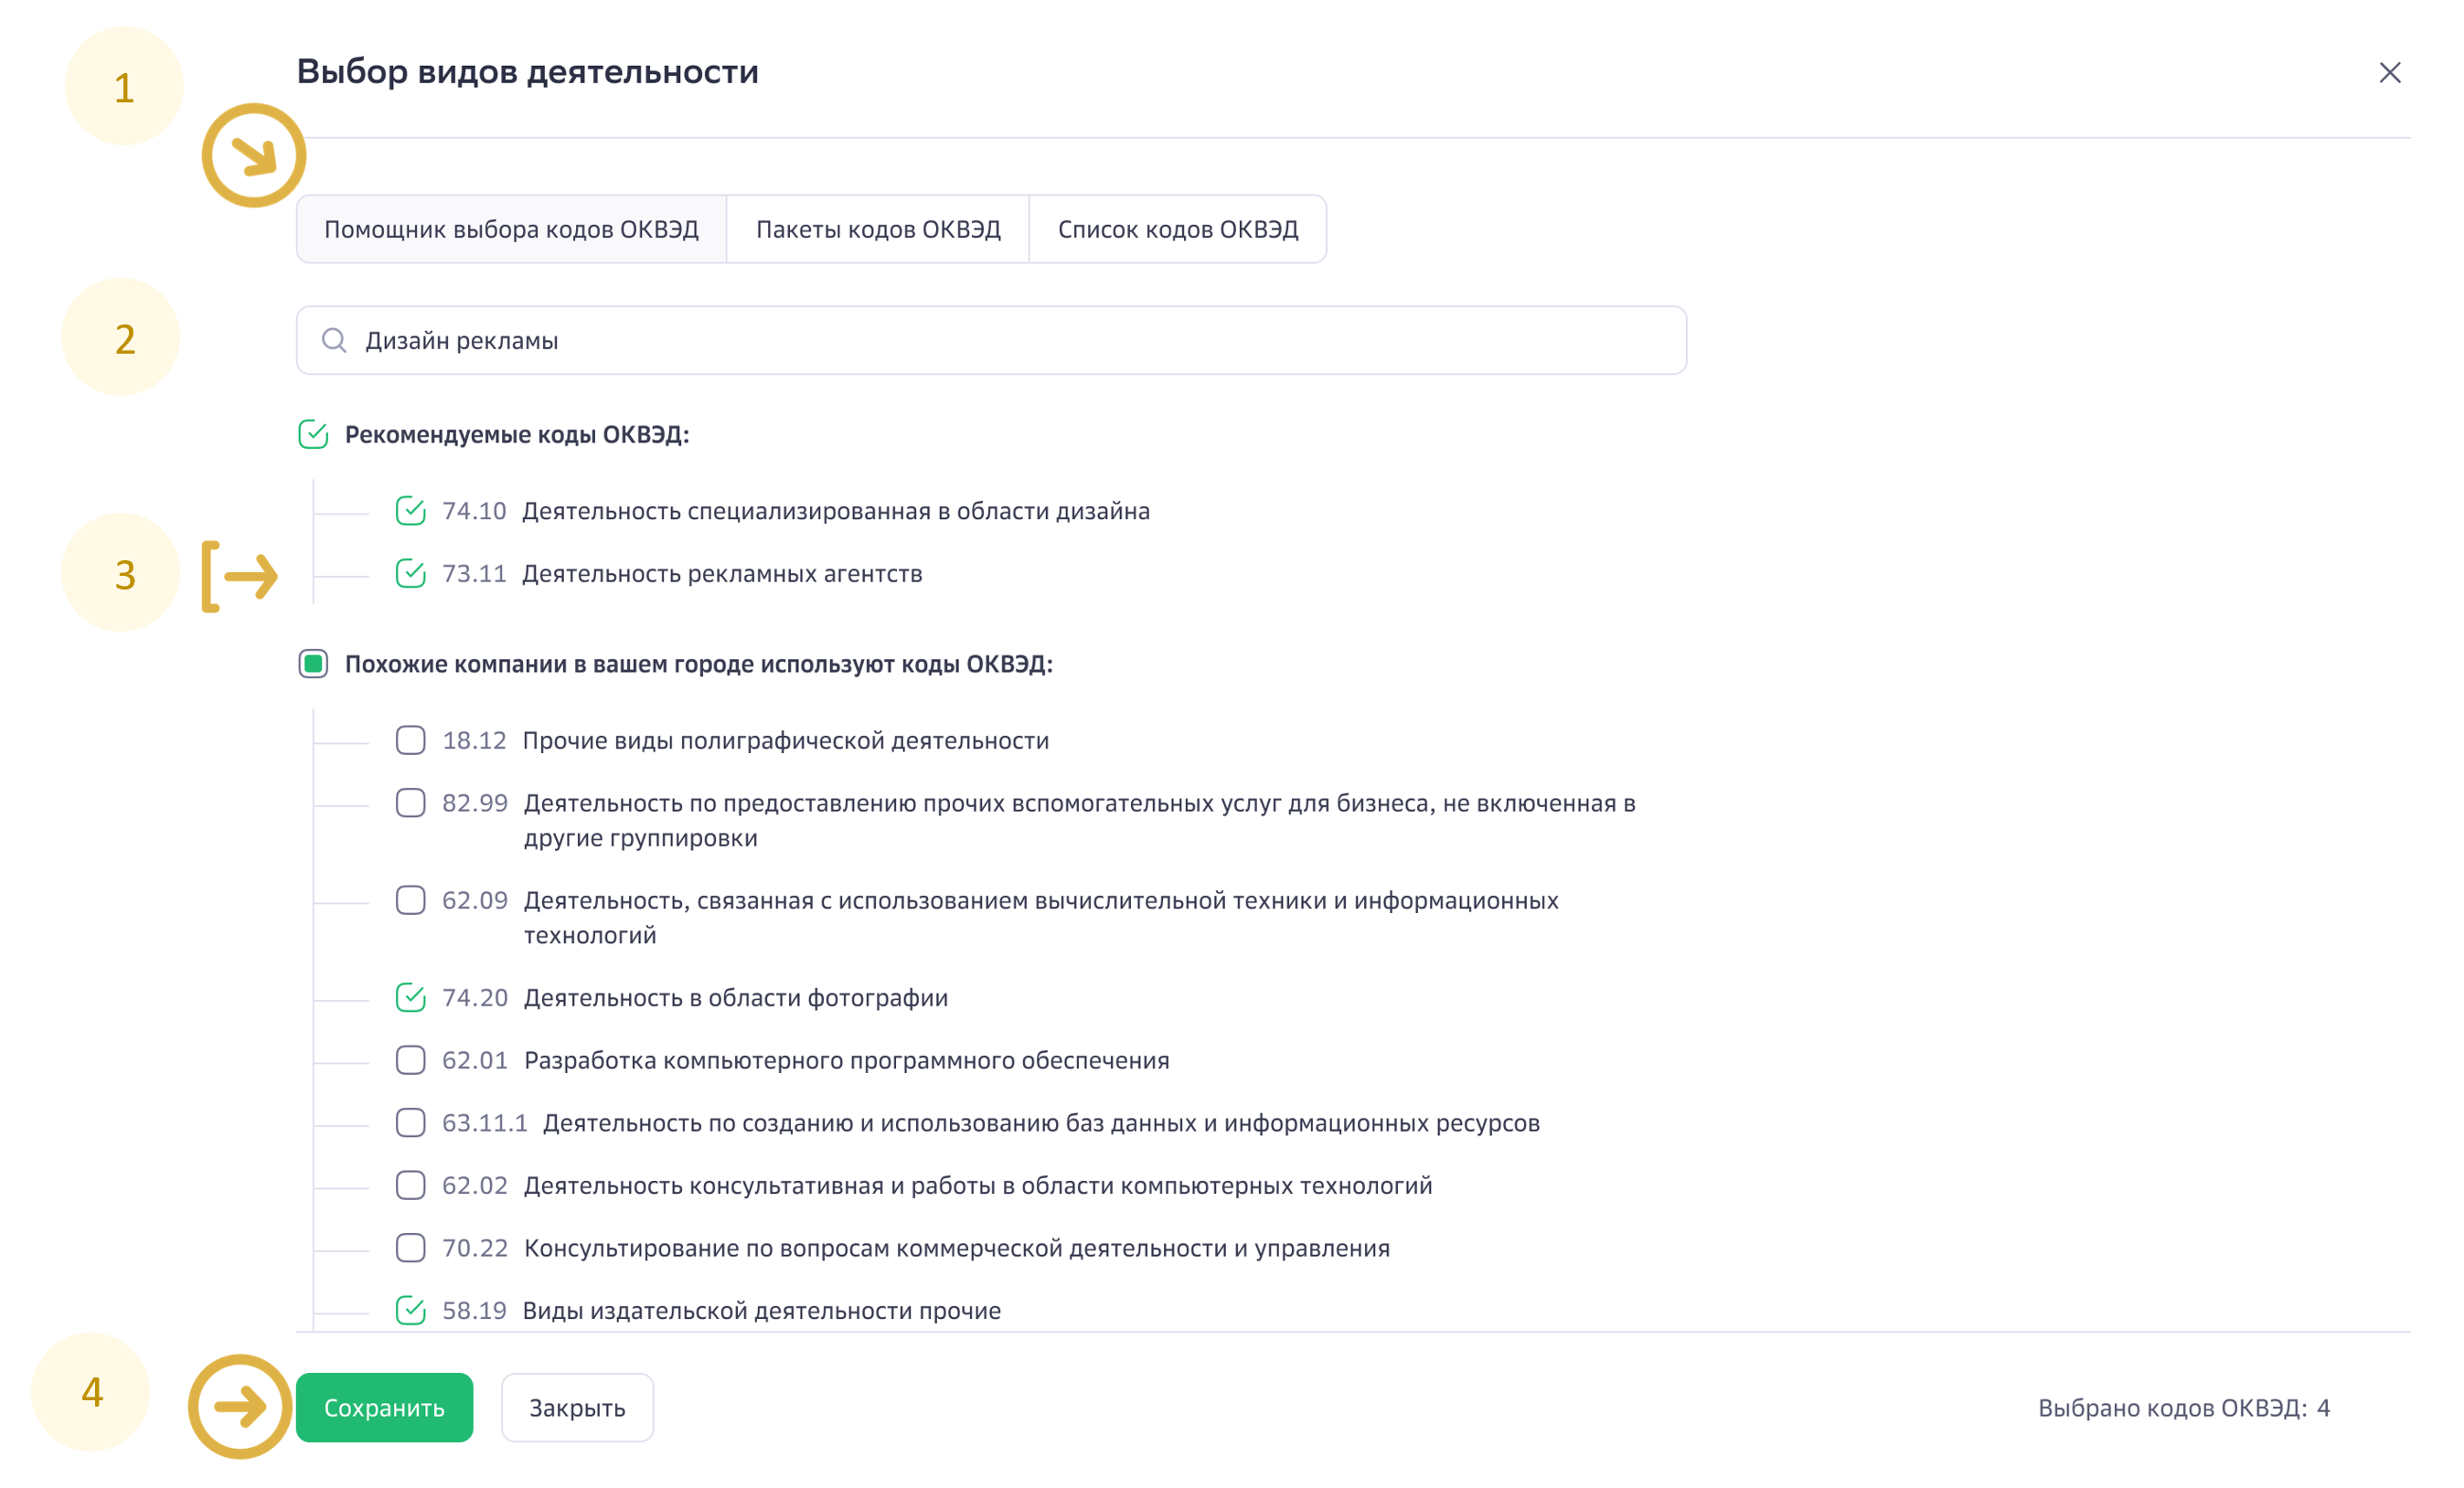Check code 18.12 polygraphic activity
Image resolution: width=2464 pixels, height=1488 pixels.
pyautogui.click(x=410, y=740)
